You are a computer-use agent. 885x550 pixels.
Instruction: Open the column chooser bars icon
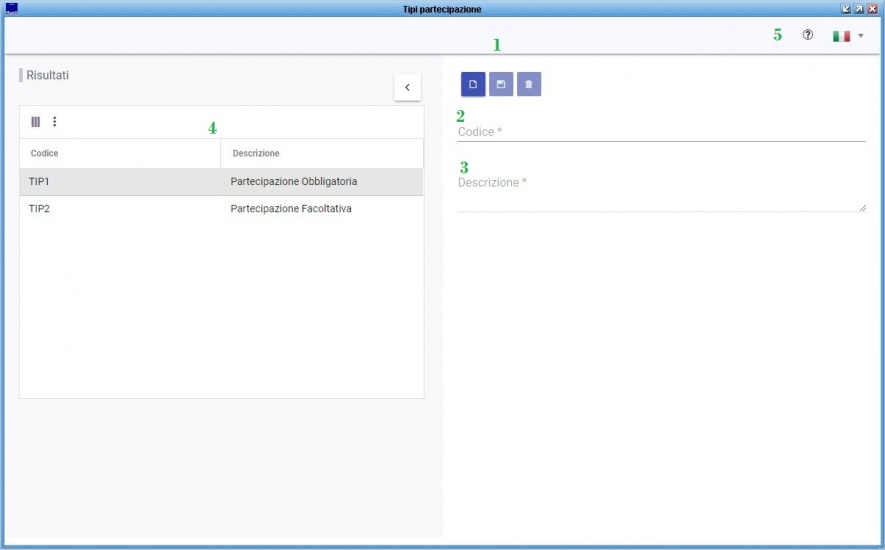36,121
